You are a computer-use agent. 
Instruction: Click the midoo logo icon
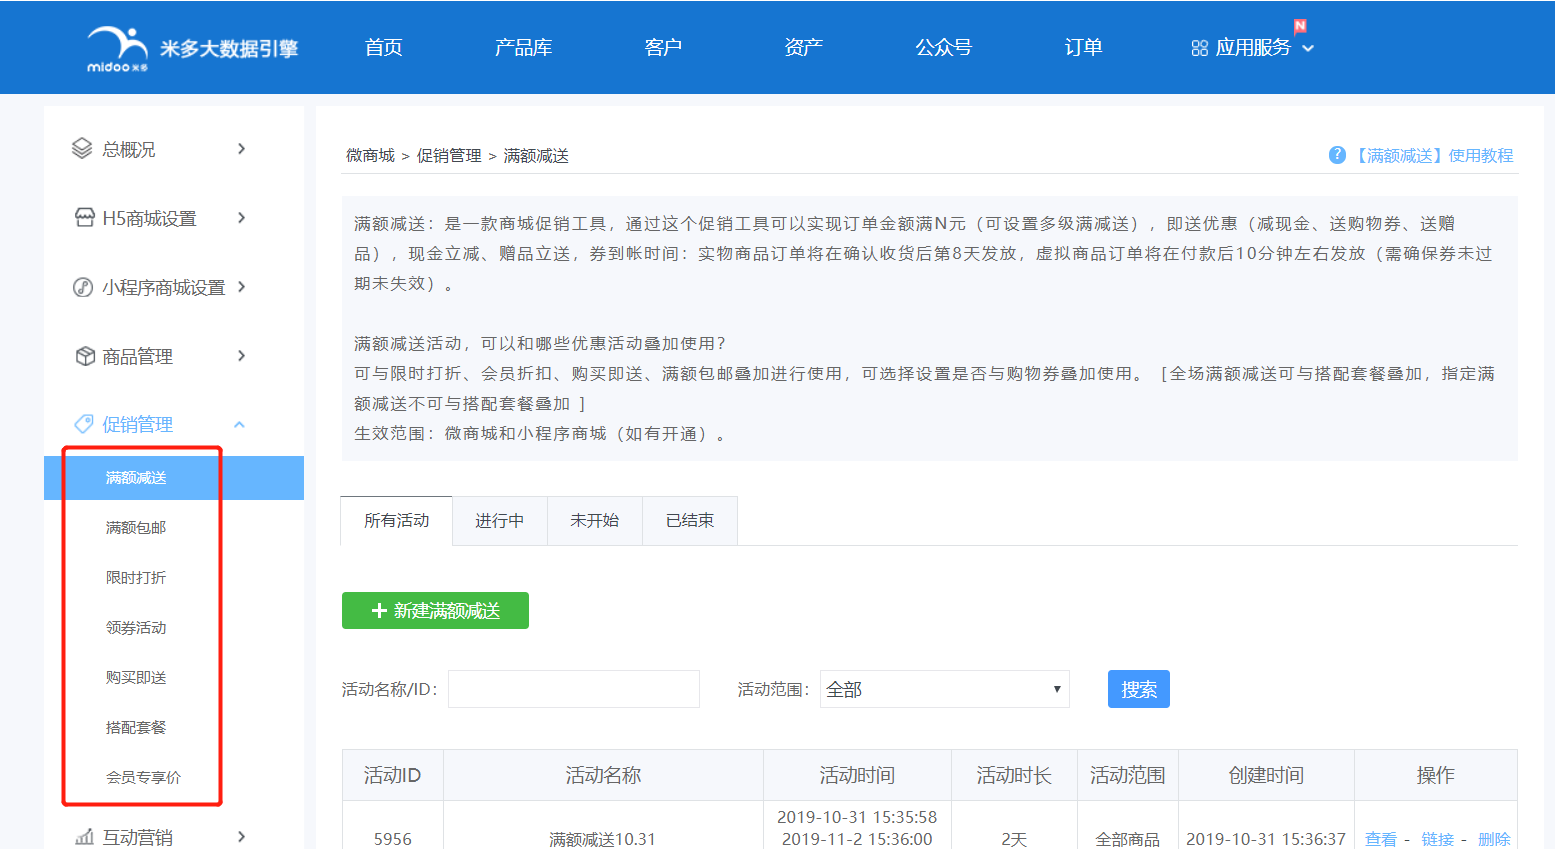pos(117,48)
